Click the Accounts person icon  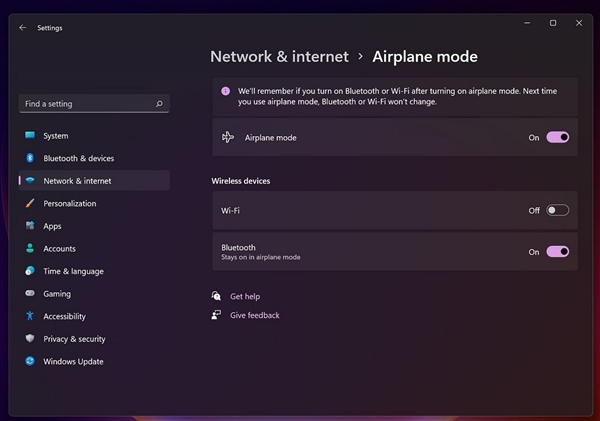coord(30,248)
